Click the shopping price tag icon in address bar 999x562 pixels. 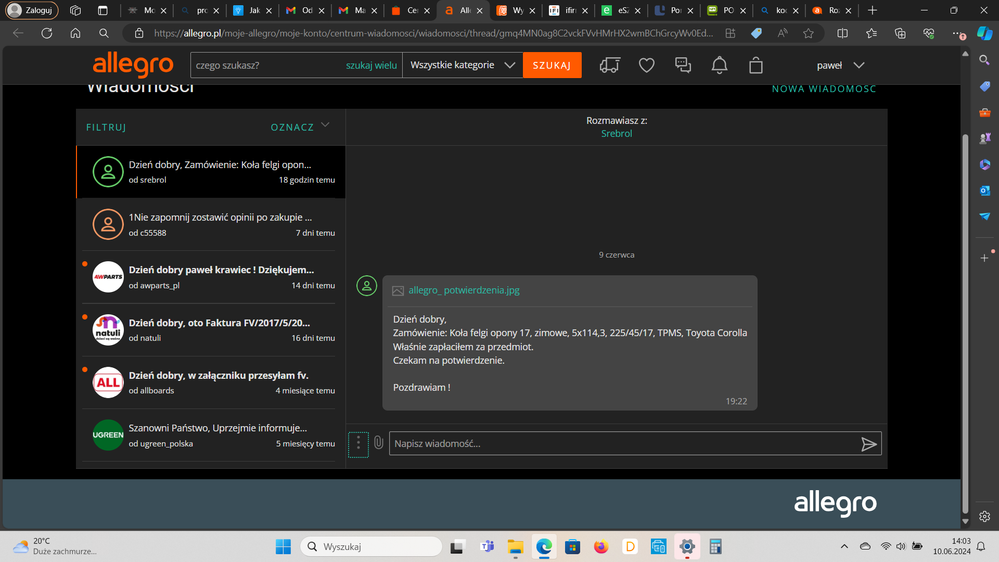(x=756, y=33)
